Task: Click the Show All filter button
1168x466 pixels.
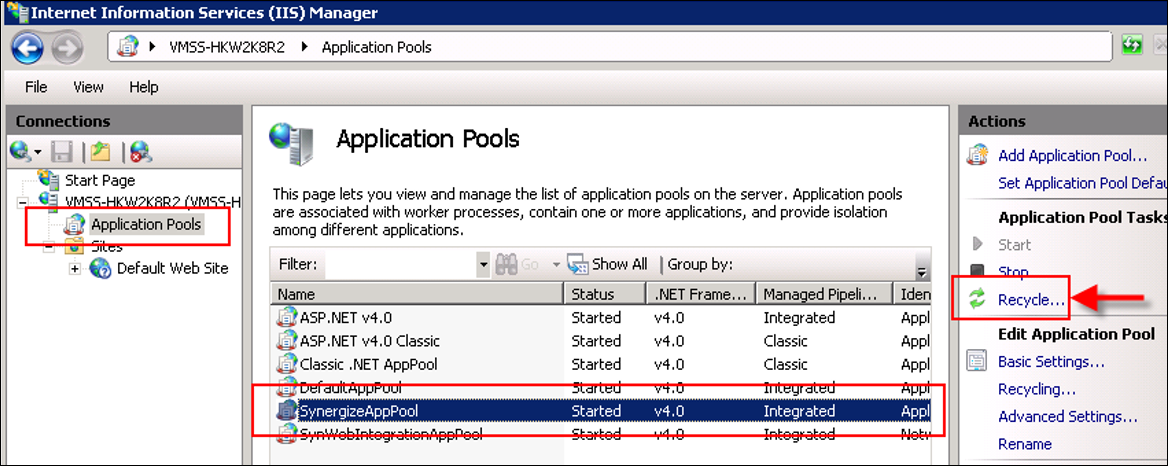Action: click(607, 264)
